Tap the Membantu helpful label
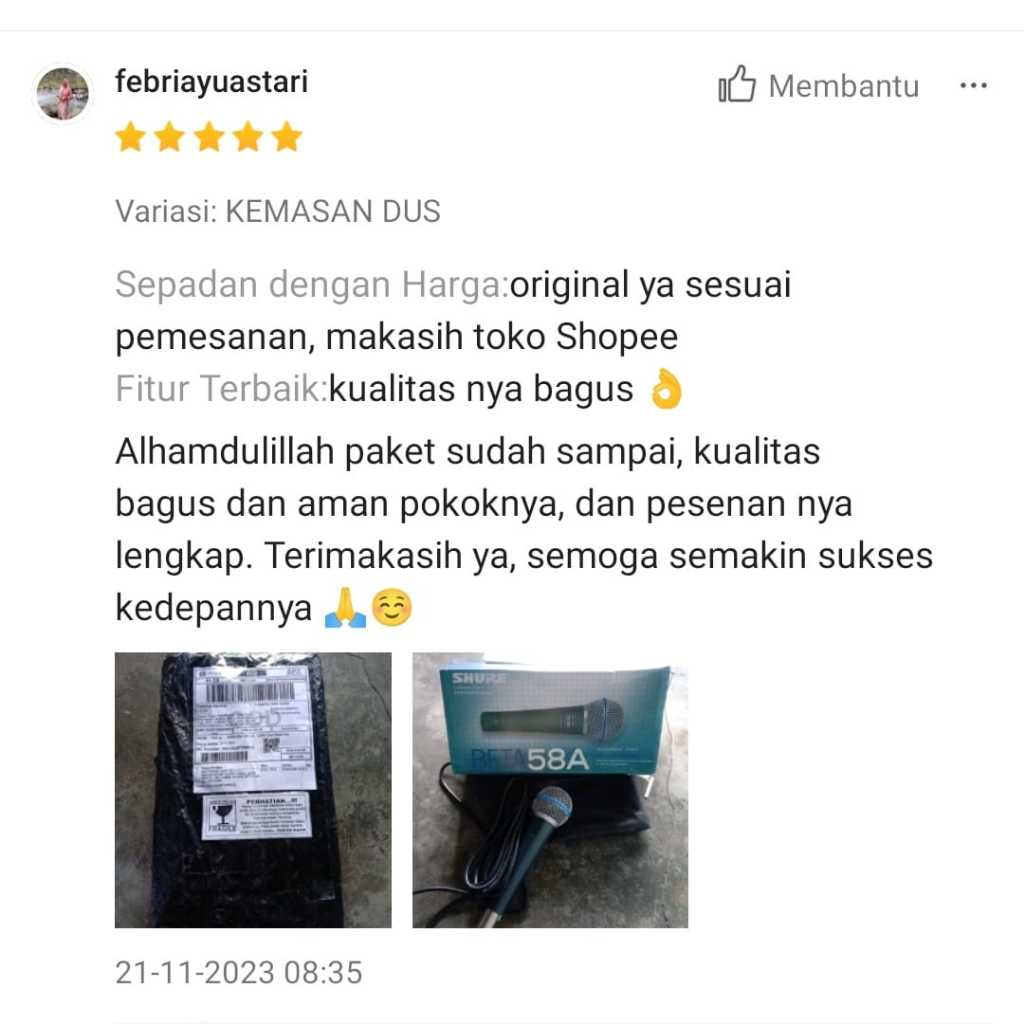The width and height of the screenshot is (1024, 1024). [844, 86]
